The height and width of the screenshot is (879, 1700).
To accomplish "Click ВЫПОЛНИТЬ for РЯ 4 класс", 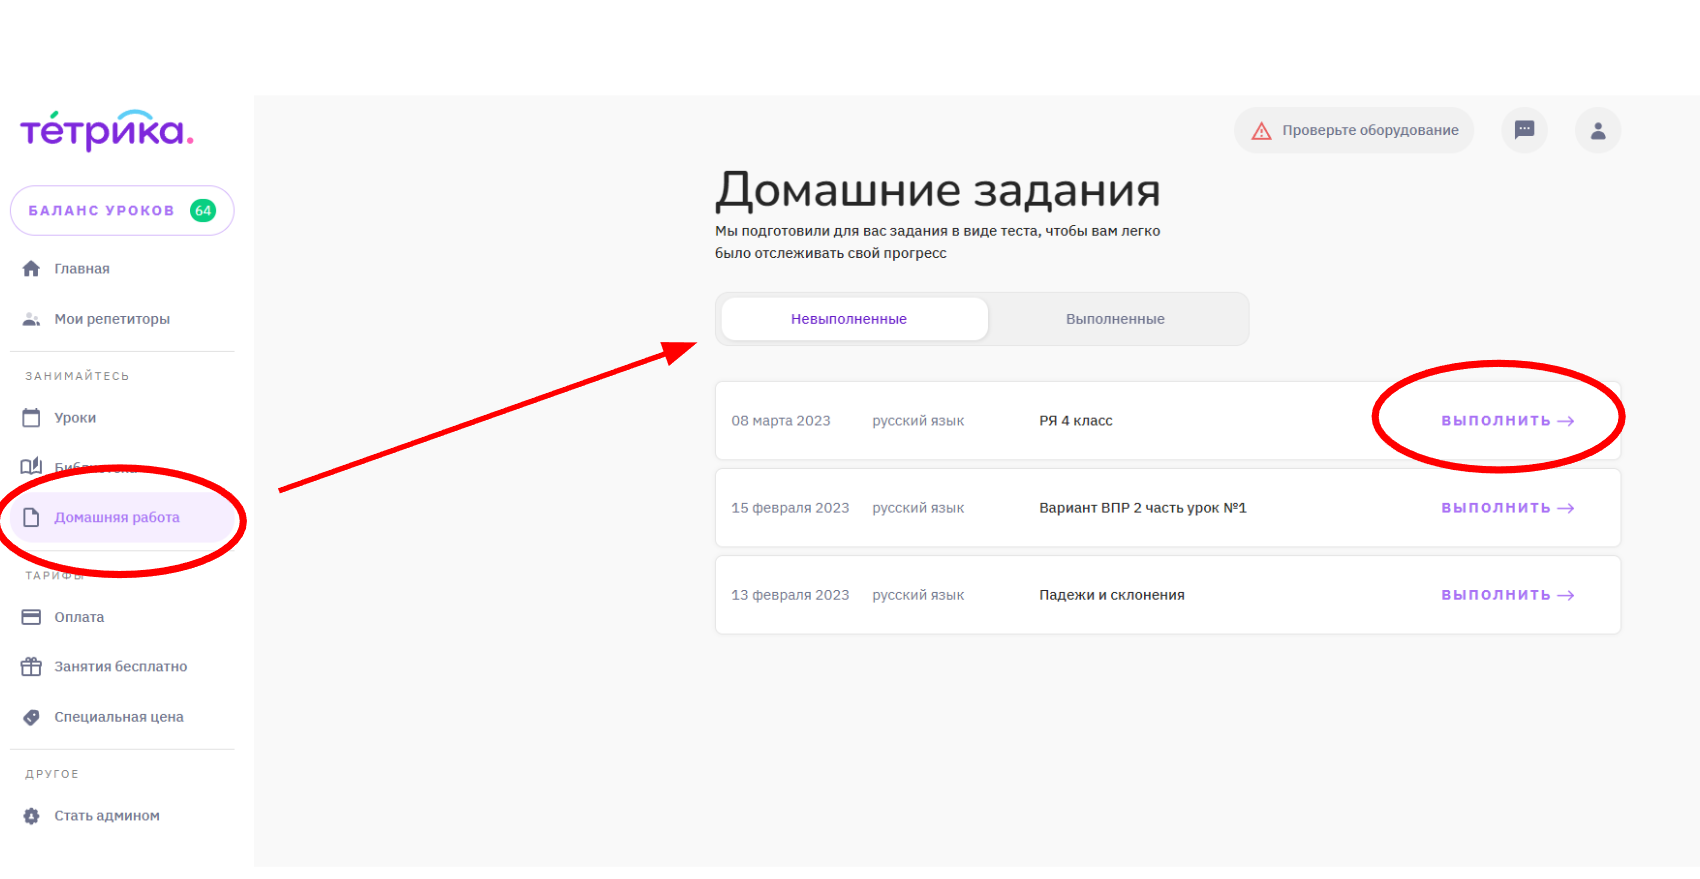I will 1507,421.
